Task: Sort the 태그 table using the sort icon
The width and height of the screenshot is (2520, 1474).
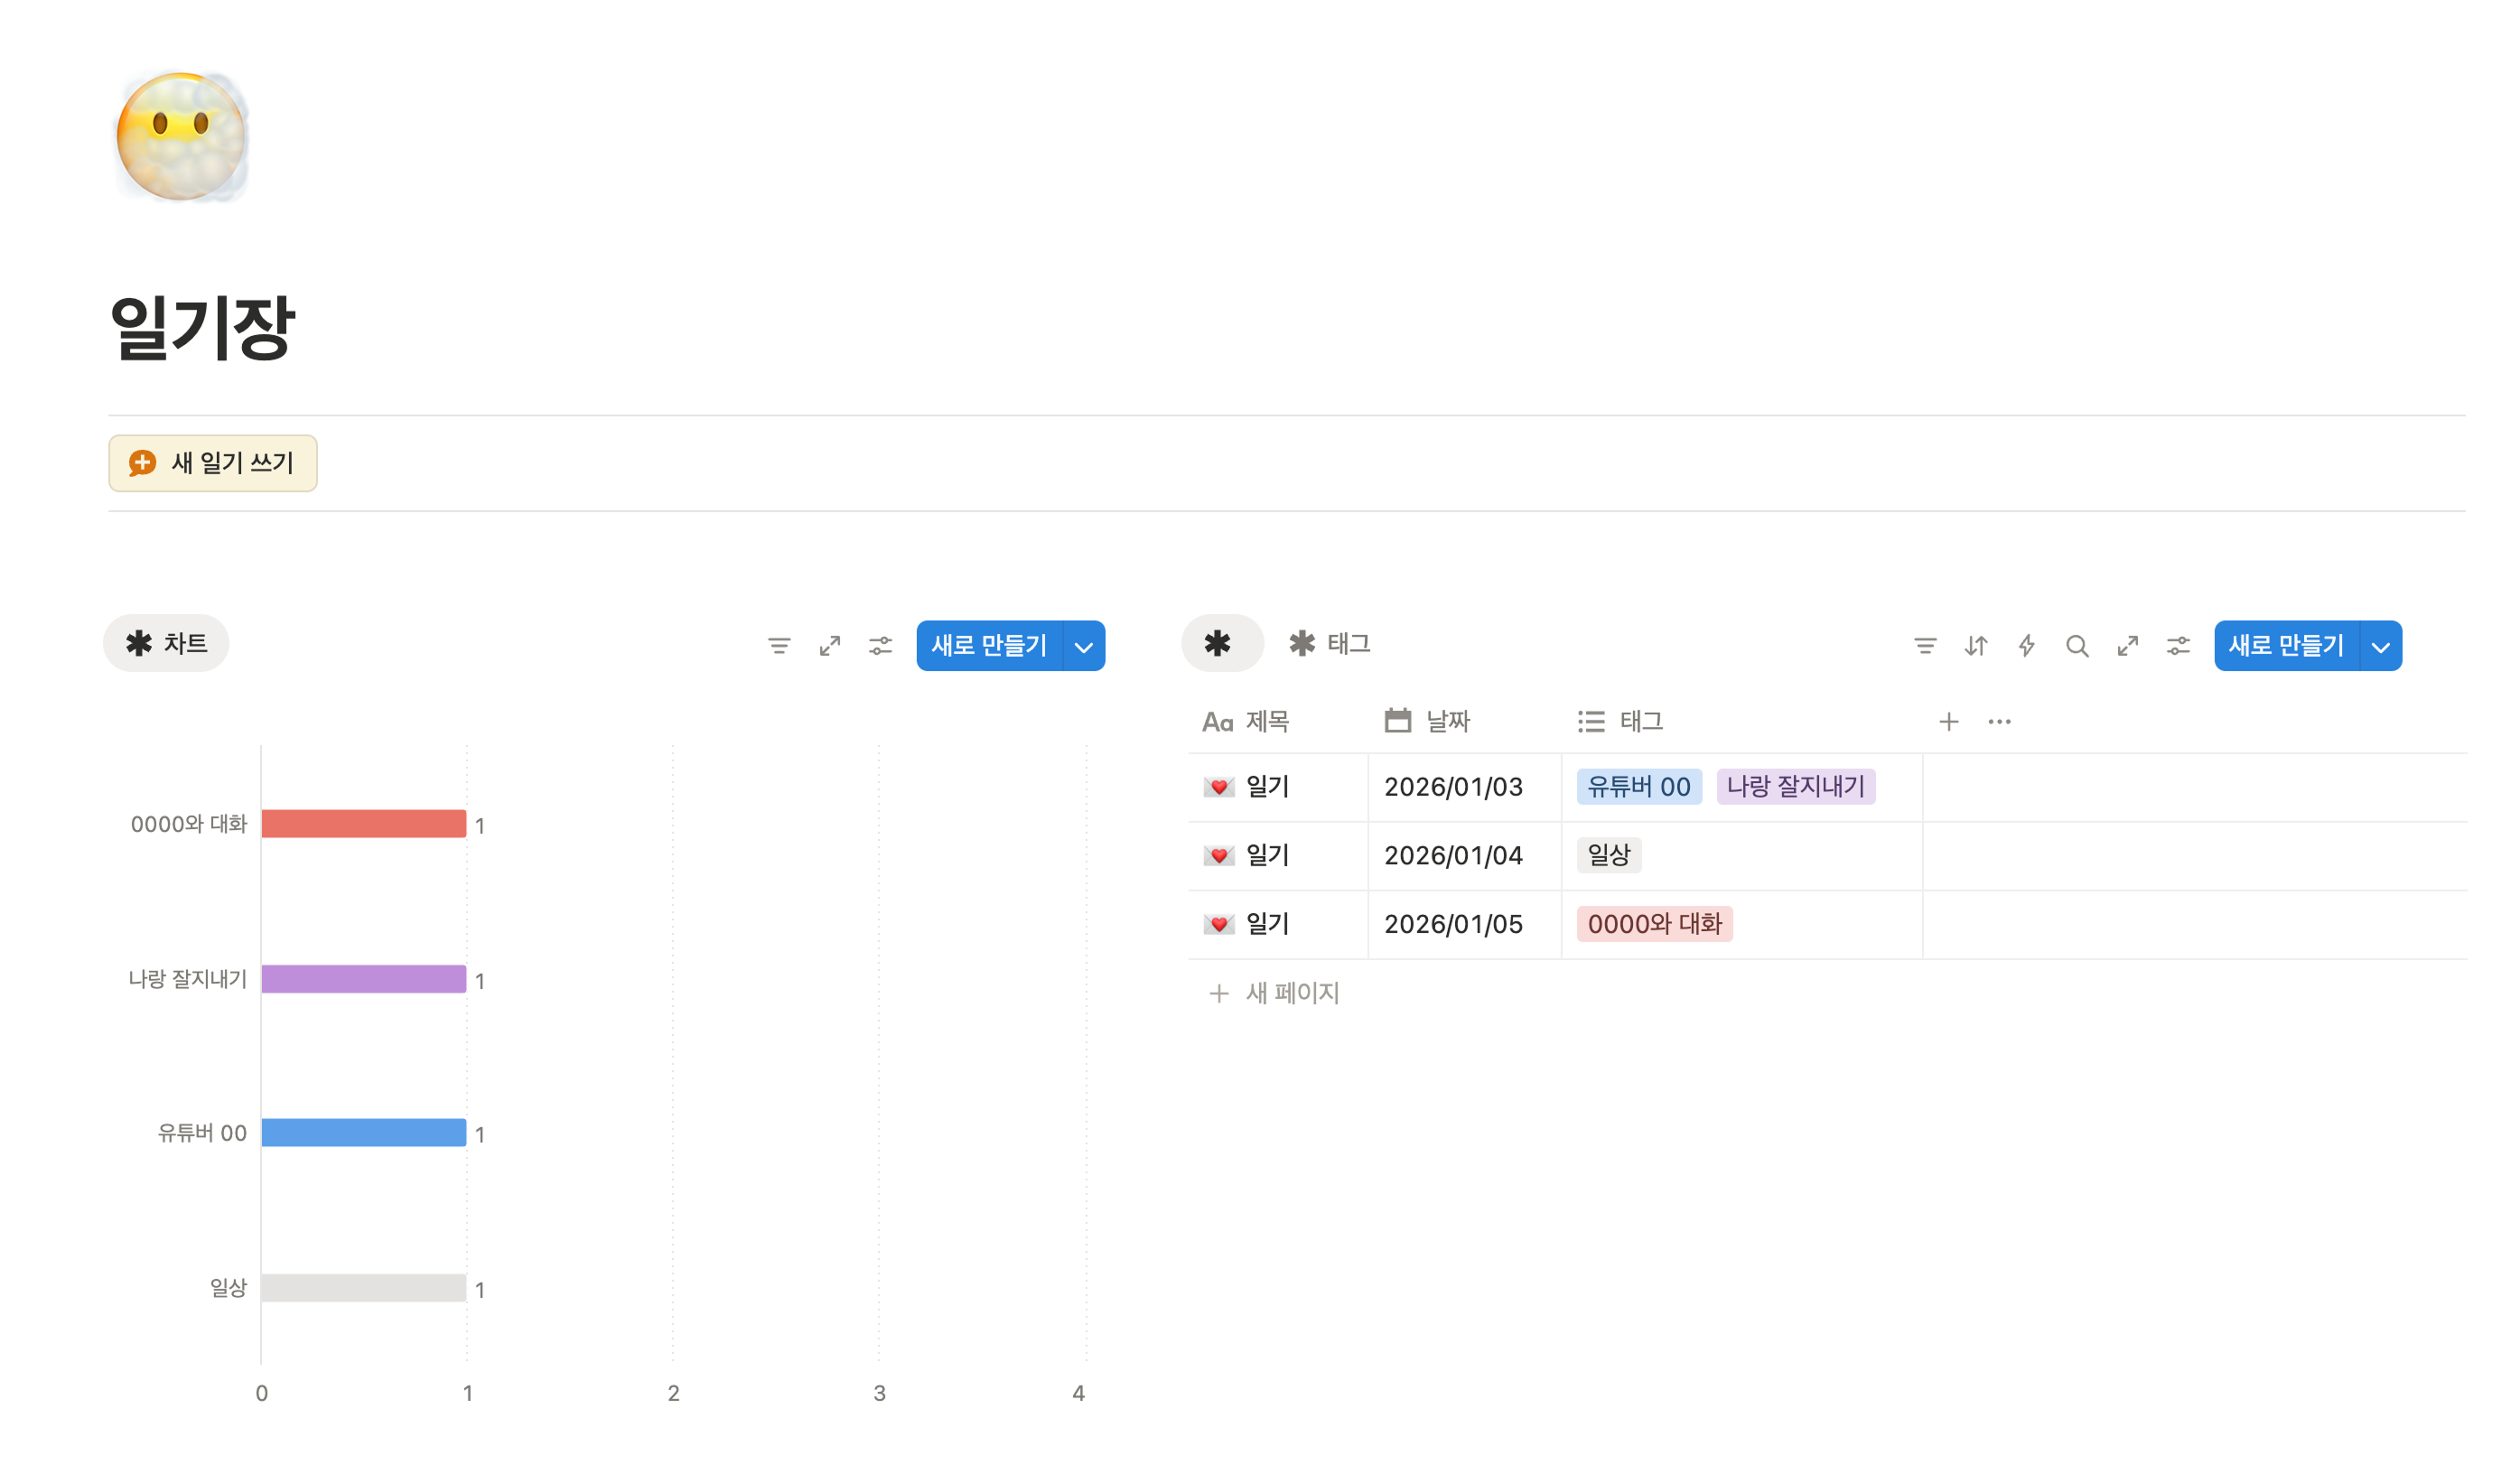Action: click(x=1975, y=646)
